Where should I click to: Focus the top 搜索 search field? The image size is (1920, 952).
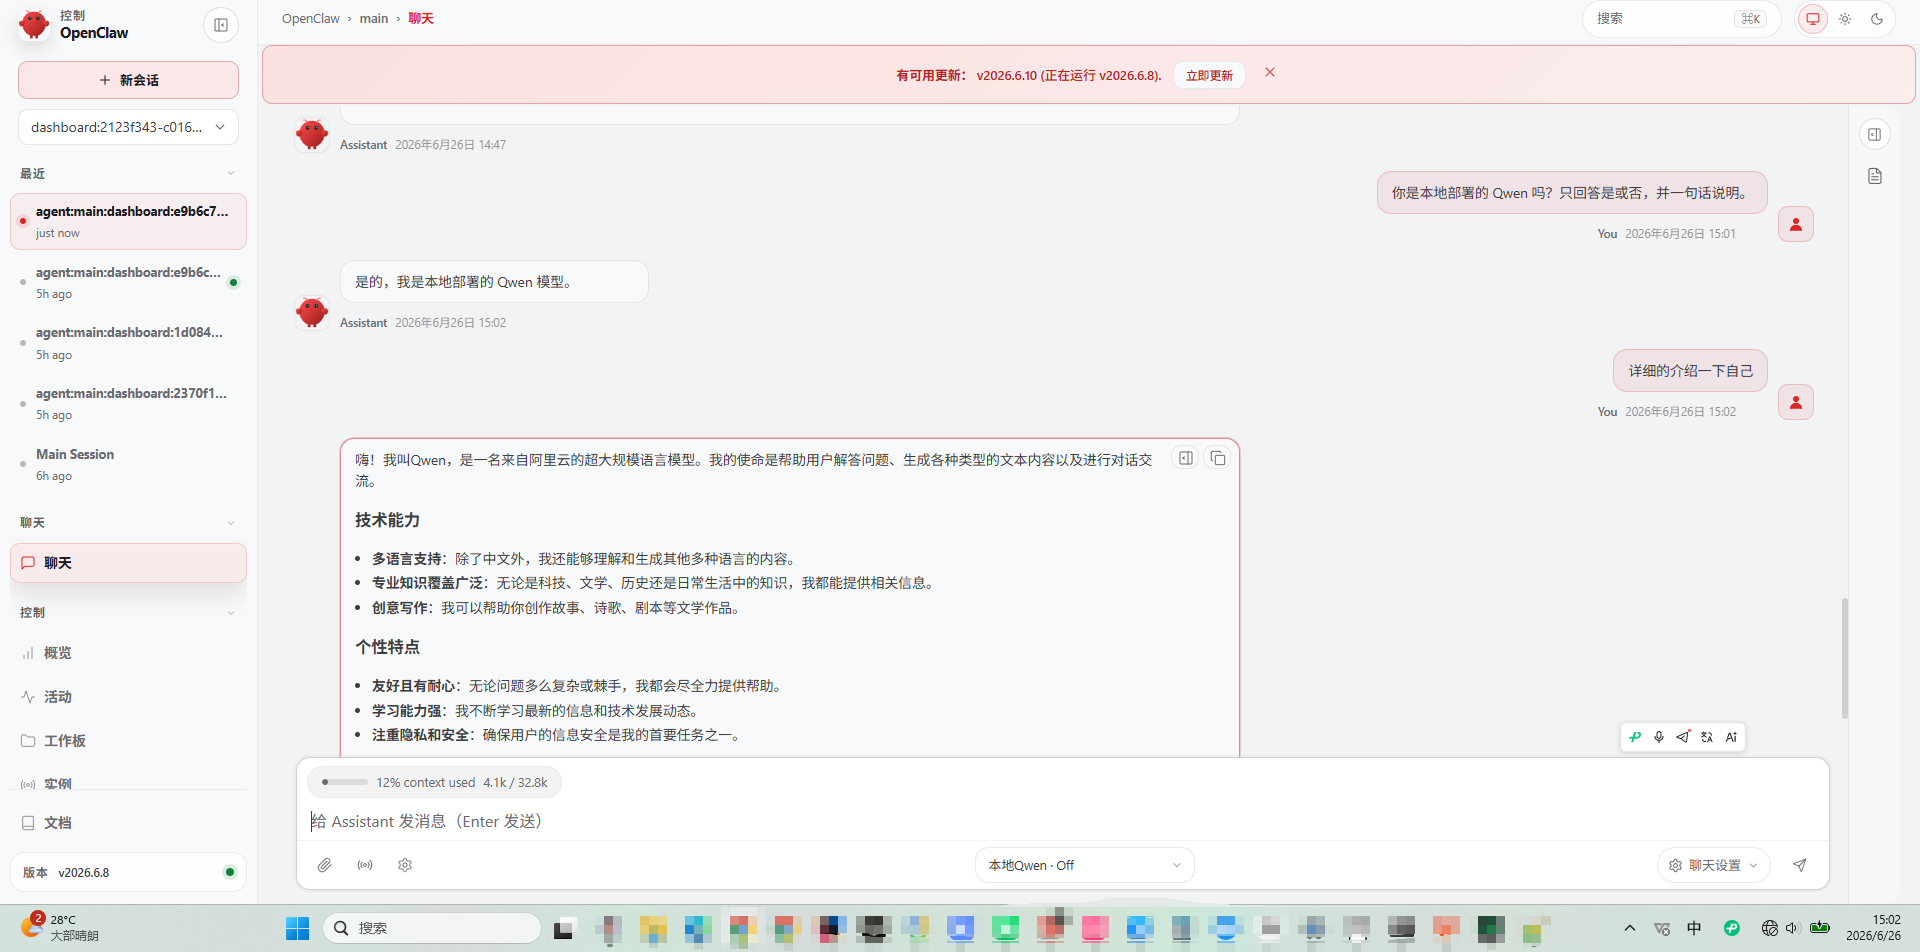1681,19
